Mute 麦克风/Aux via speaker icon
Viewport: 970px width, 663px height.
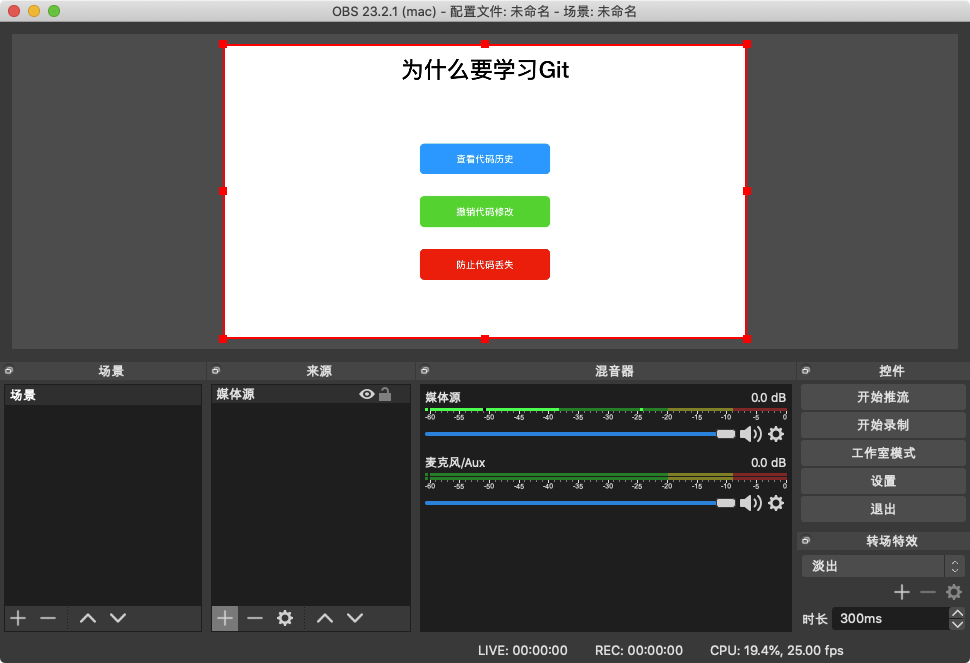click(x=750, y=503)
